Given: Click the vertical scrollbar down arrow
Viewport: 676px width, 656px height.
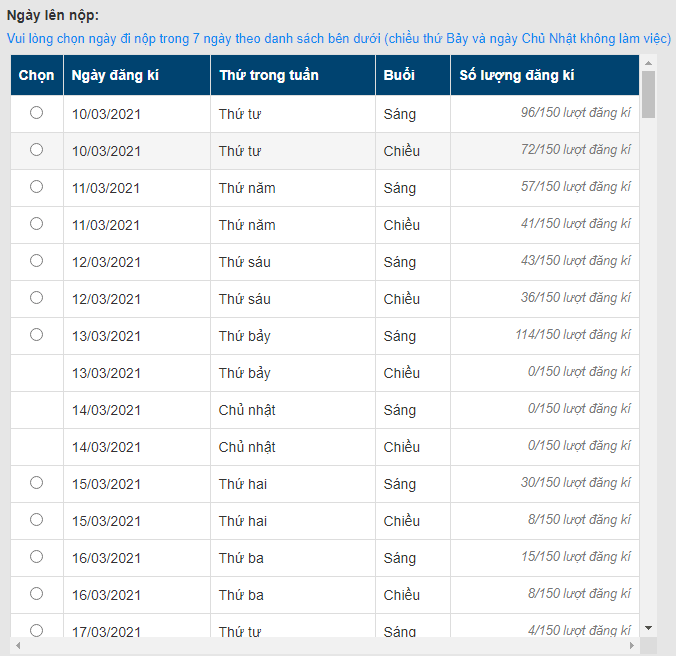Looking at the screenshot, I should (x=648, y=628).
